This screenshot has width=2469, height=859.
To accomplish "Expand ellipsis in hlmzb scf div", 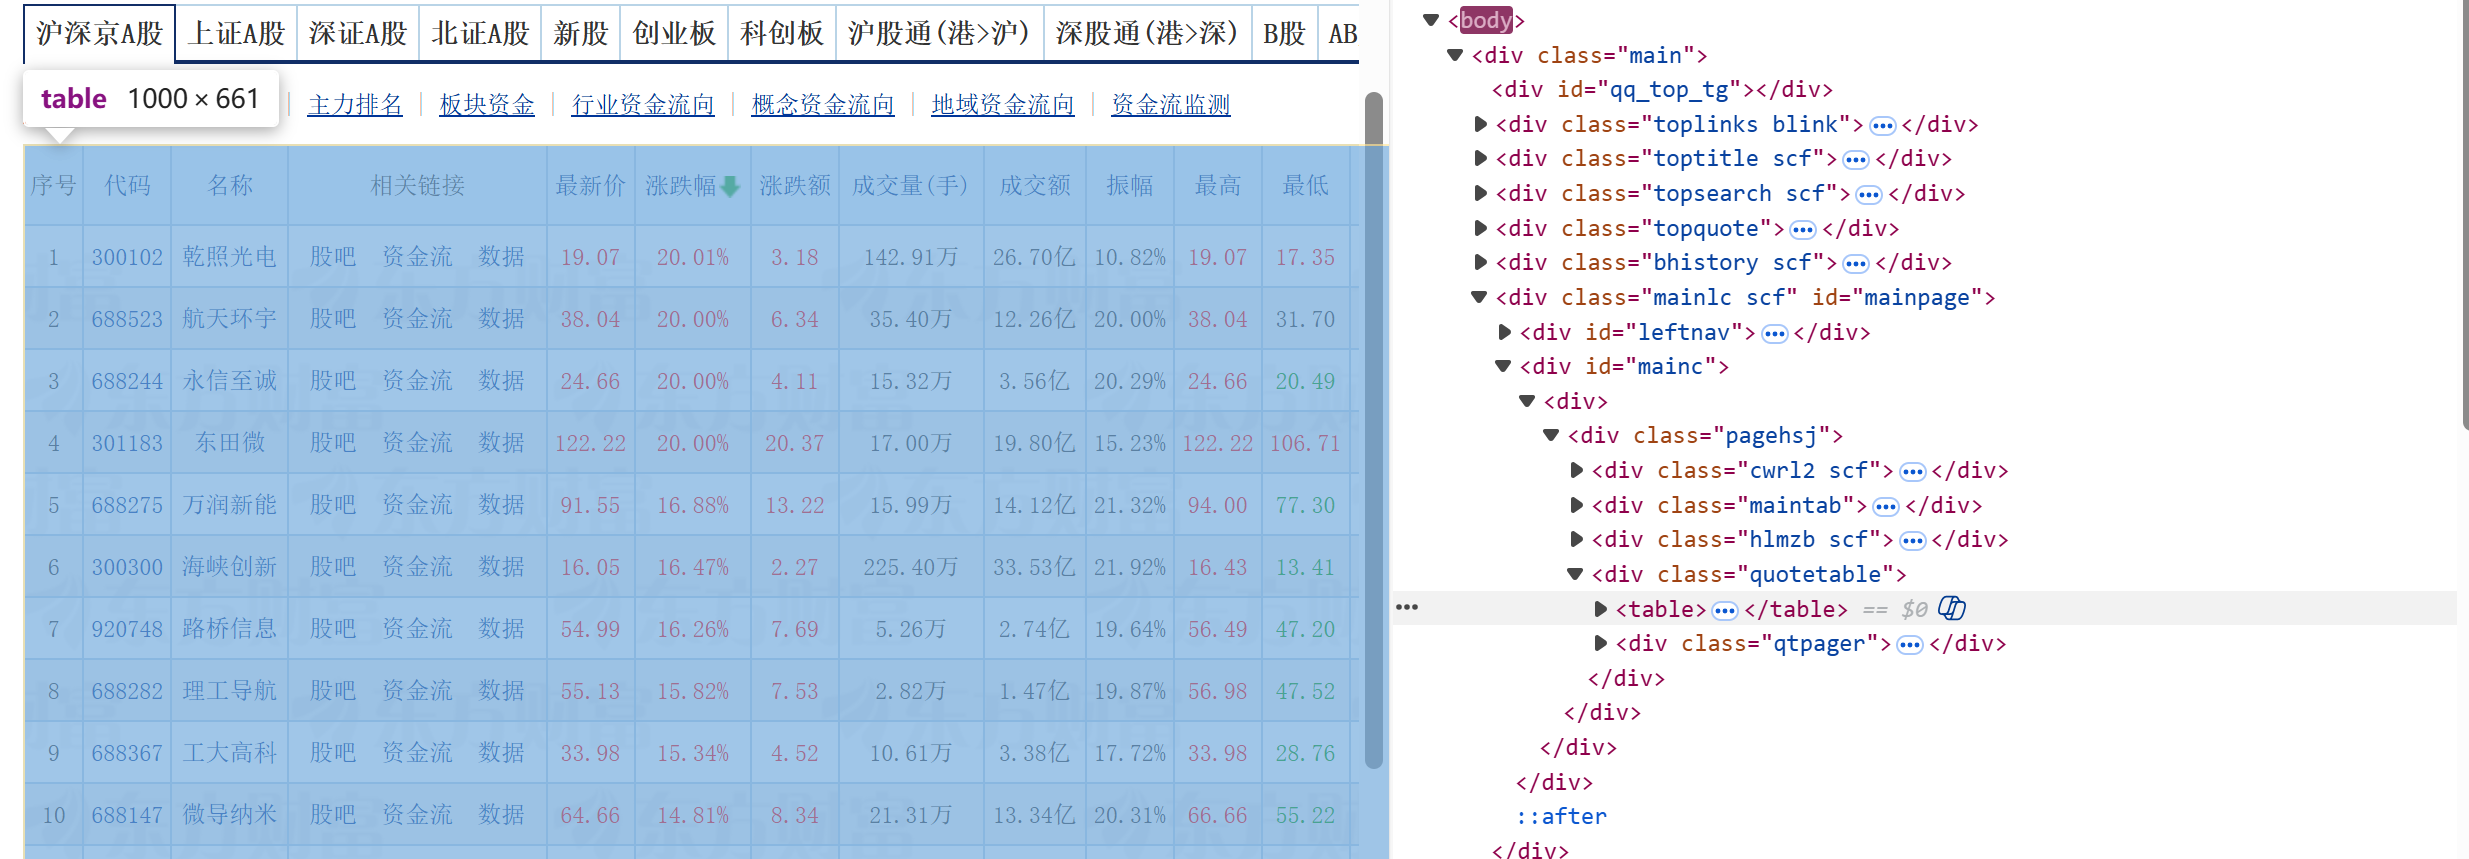I will [1913, 541].
